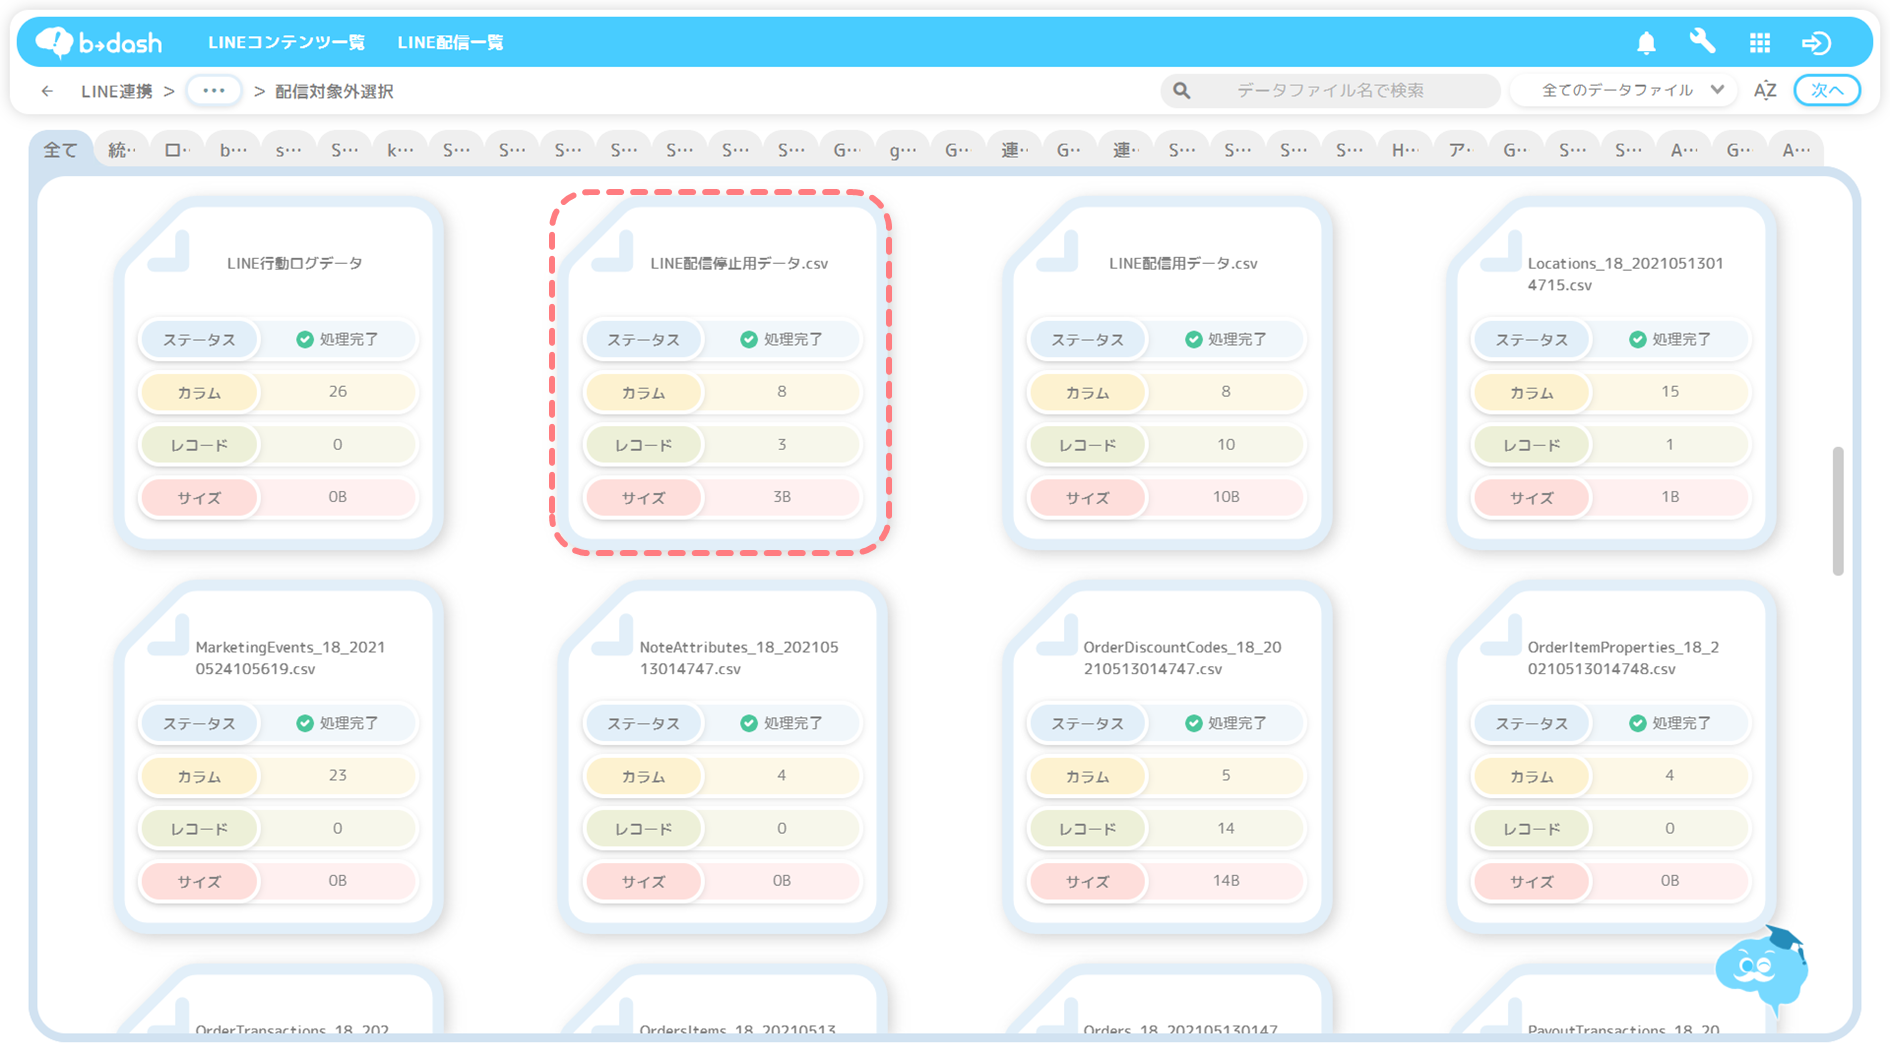Select OrderItemProperties_18_20210513014748.csv file name
The height and width of the screenshot is (1063, 1890).
[x=1623, y=658]
